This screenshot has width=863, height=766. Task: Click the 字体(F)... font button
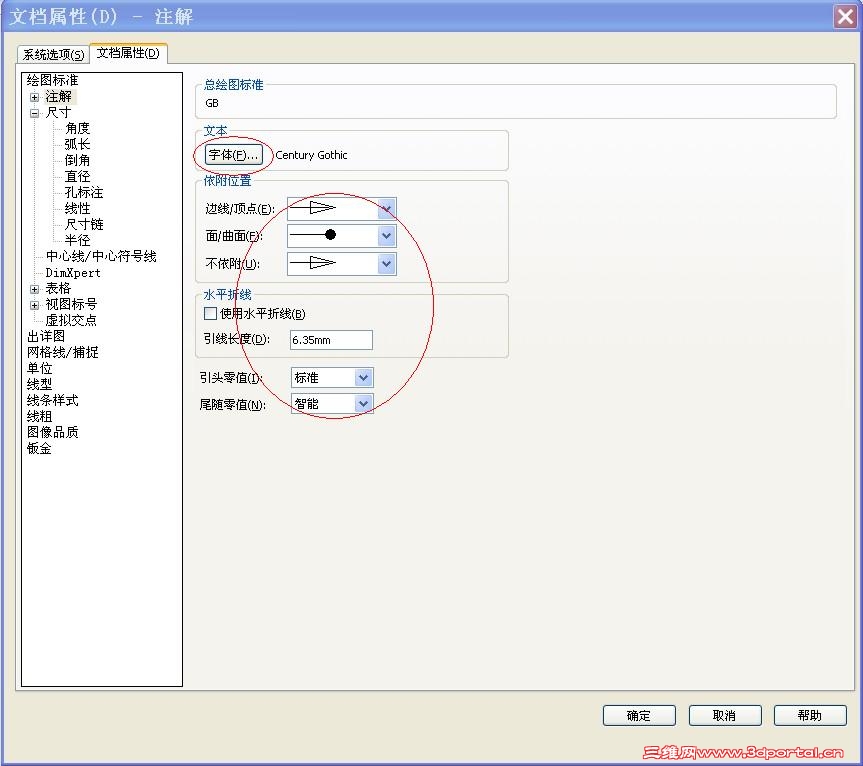point(233,155)
